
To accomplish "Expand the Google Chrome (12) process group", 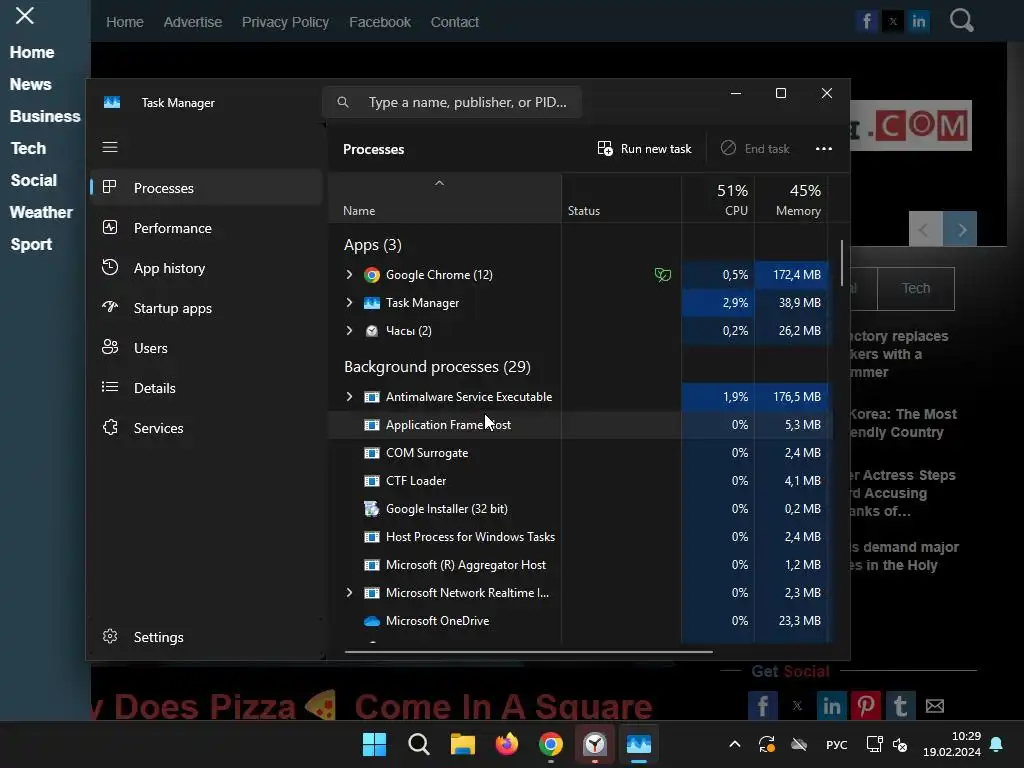I will [x=349, y=274].
